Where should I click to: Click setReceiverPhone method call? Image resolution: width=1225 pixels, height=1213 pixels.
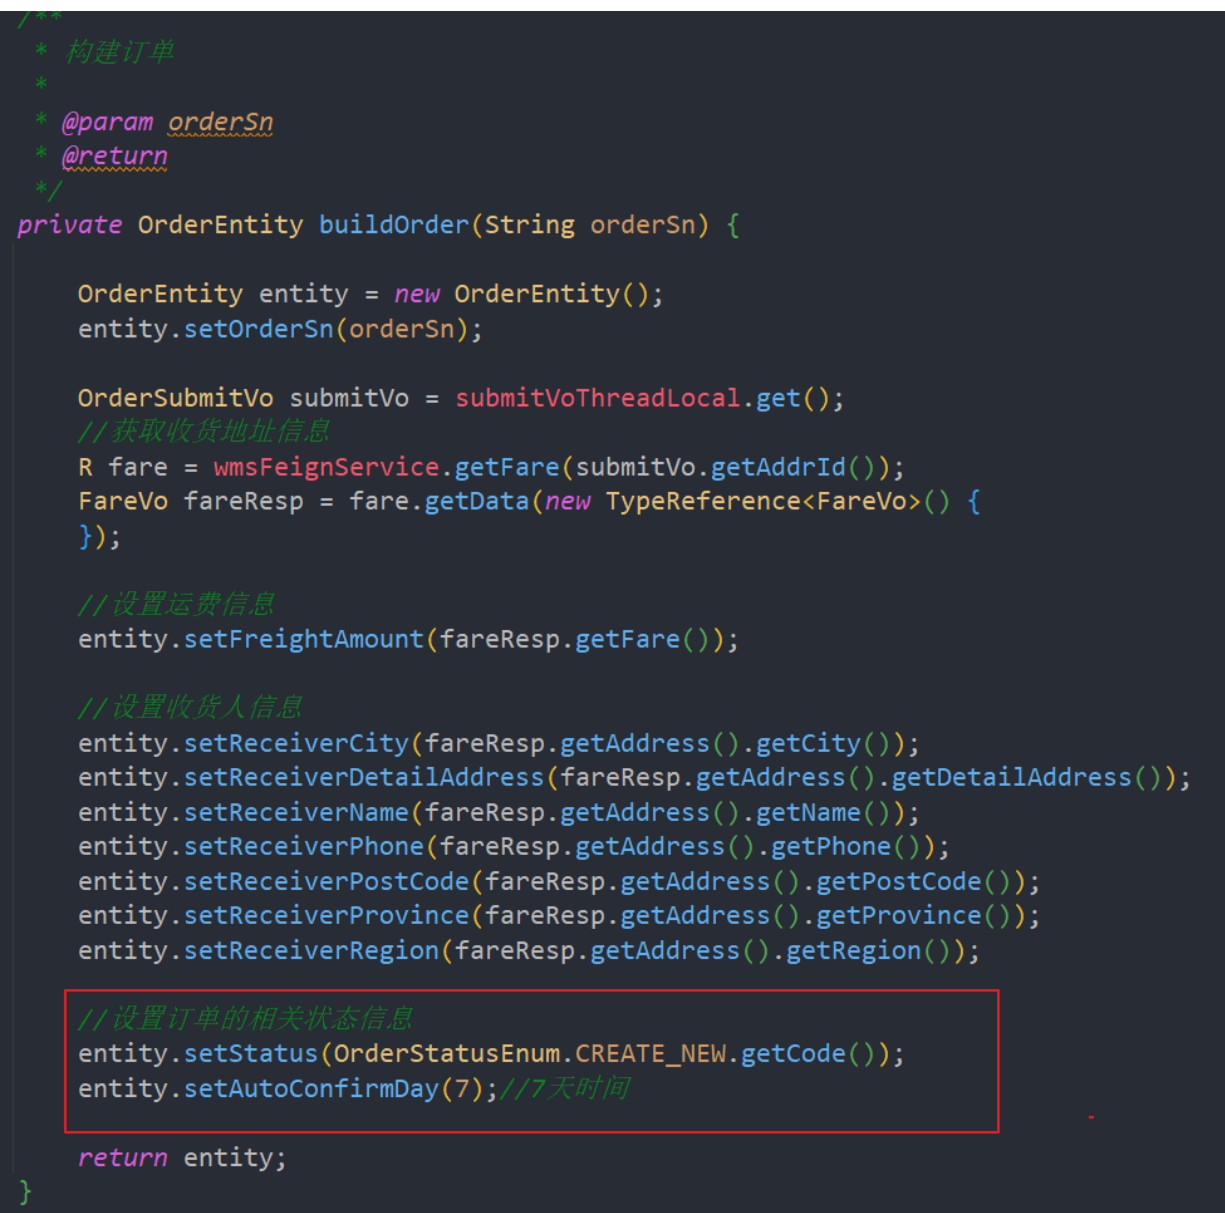[304, 846]
